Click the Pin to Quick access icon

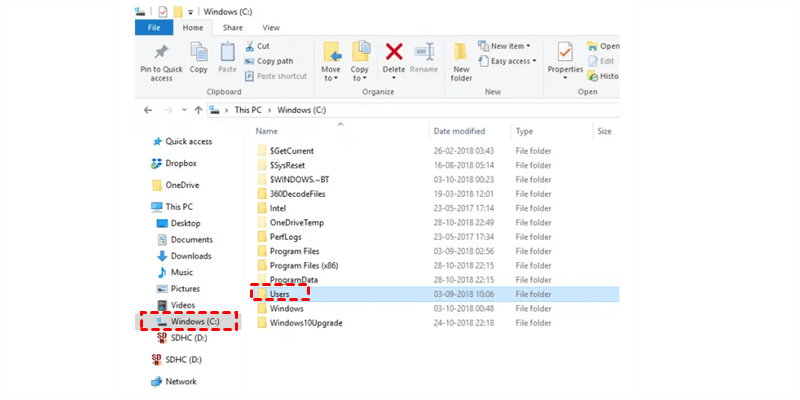click(x=161, y=53)
